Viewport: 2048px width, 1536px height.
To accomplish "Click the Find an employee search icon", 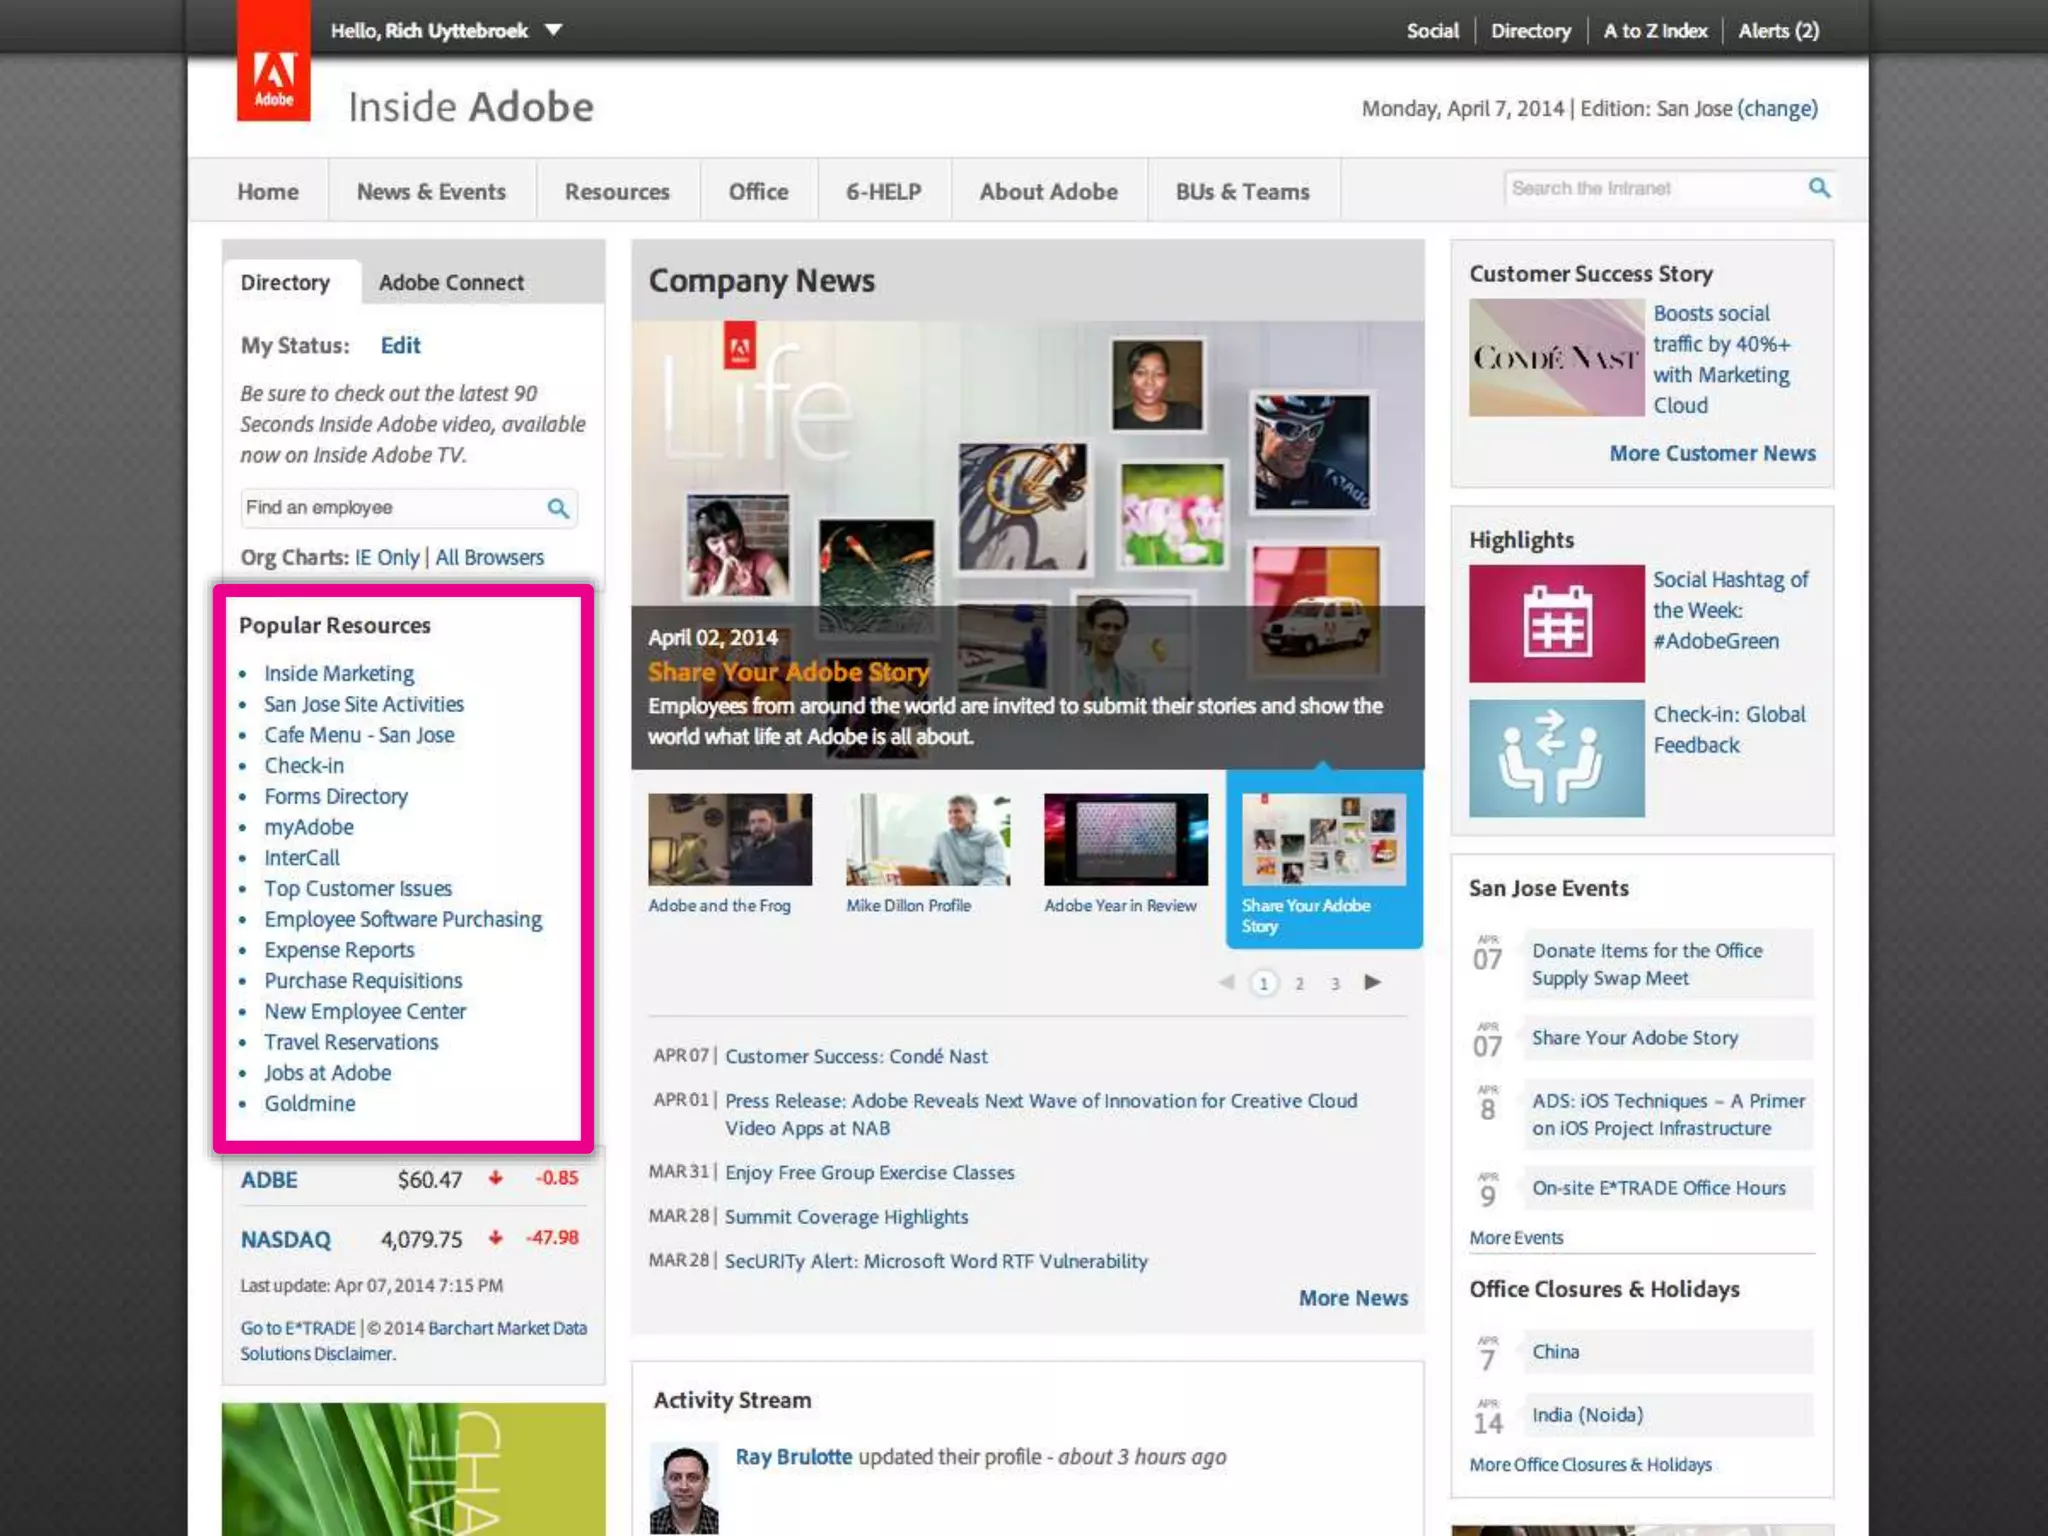I will [558, 508].
